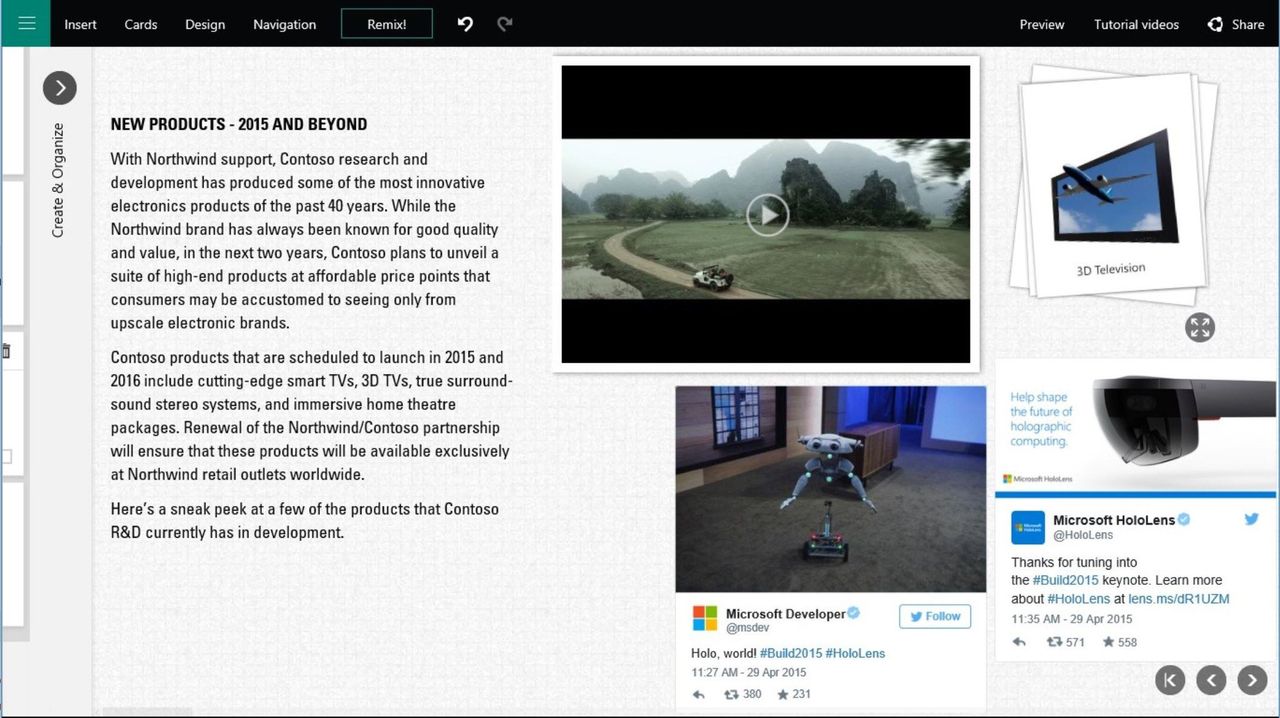Jump to the first section
Screen dimensions: 1280x718
coord(1170,680)
